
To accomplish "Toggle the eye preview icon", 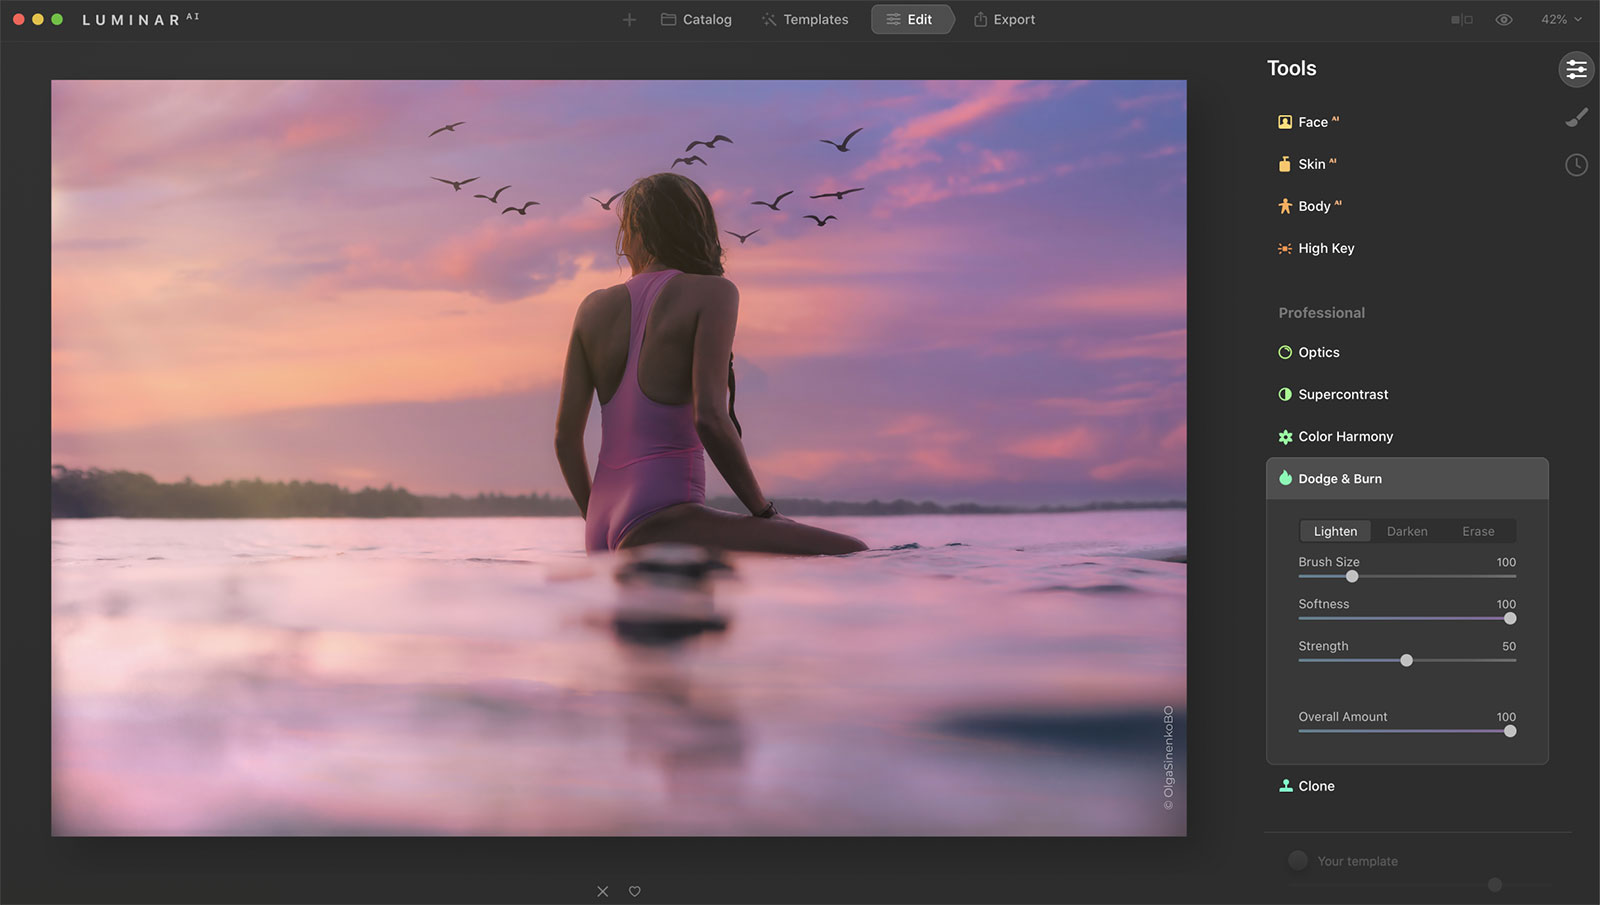I will point(1503,20).
